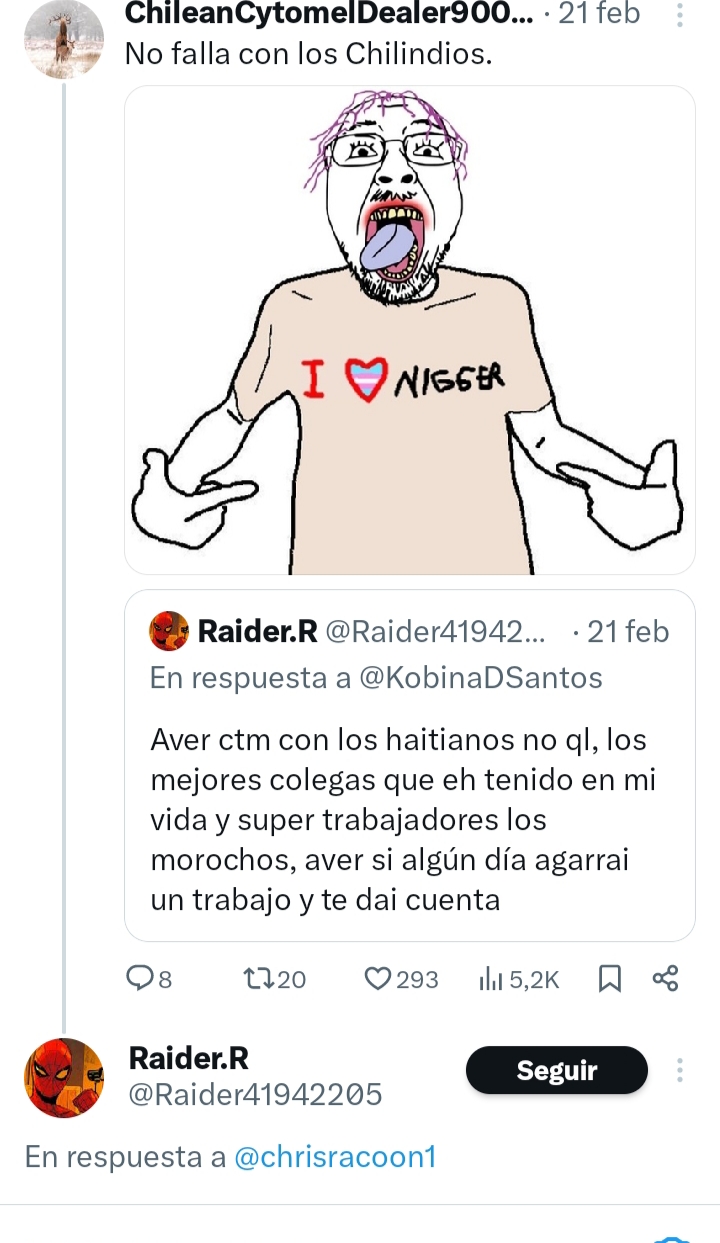Share the post using the share icon
Viewport: 720px width, 1243px height.
click(x=665, y=980)
